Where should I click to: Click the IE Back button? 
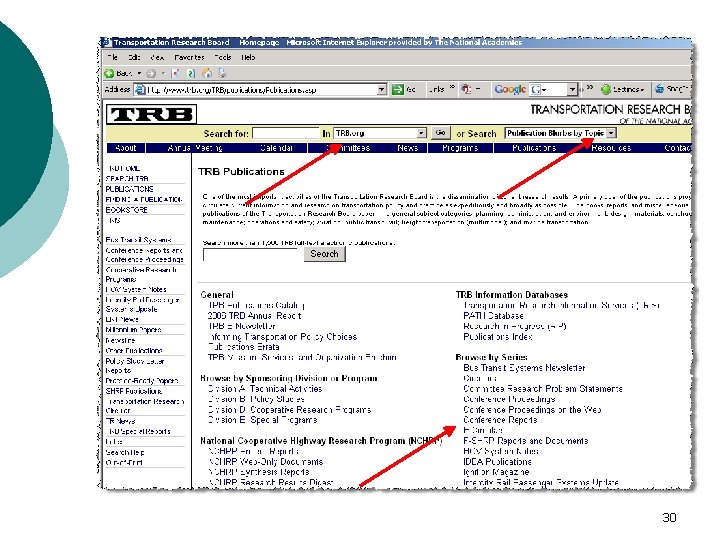[x=118, y=73]
